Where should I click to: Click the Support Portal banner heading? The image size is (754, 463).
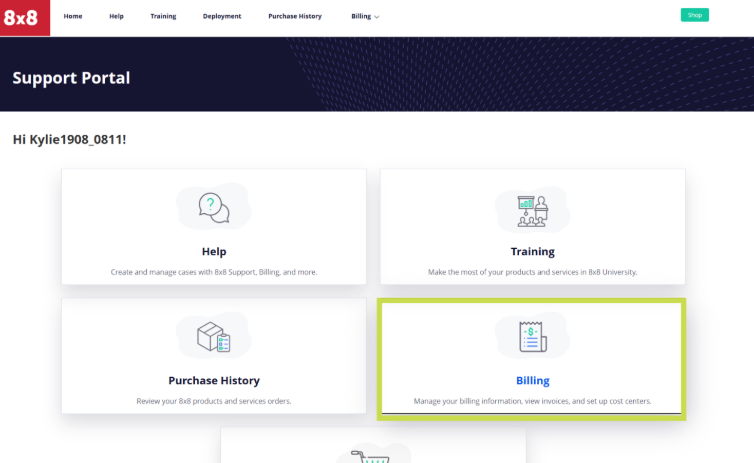point(71,78)
